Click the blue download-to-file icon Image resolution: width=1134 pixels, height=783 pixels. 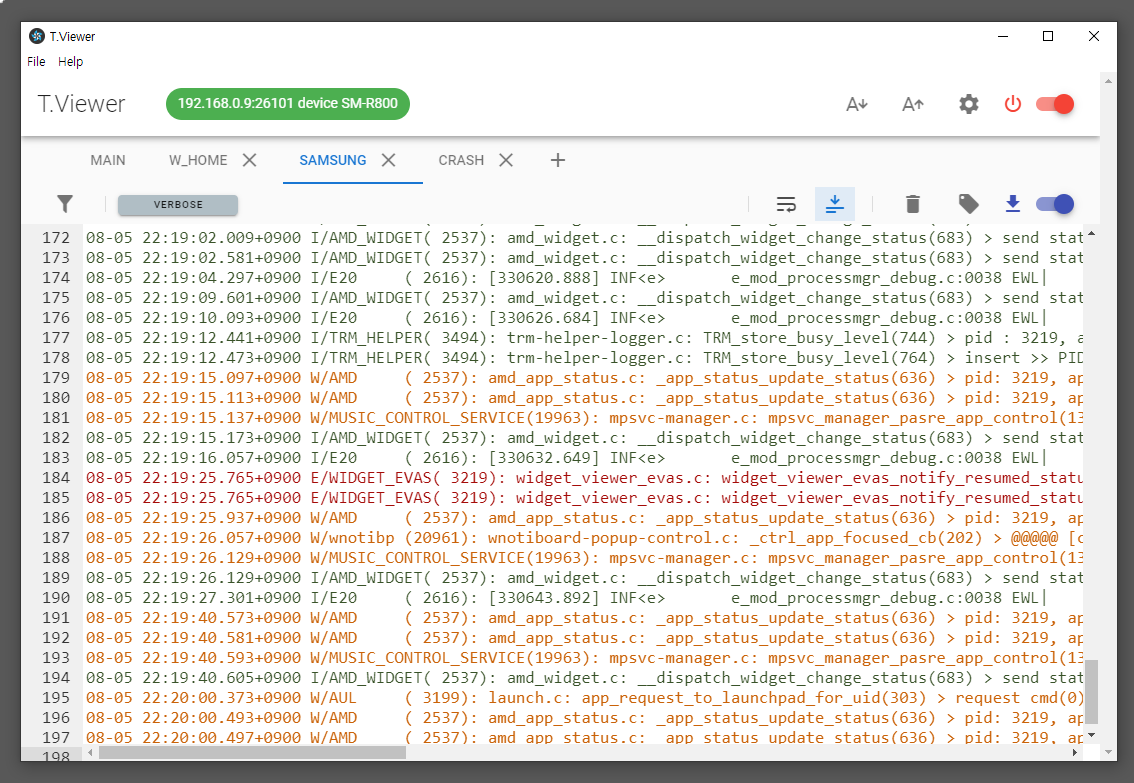point(1012,204)
